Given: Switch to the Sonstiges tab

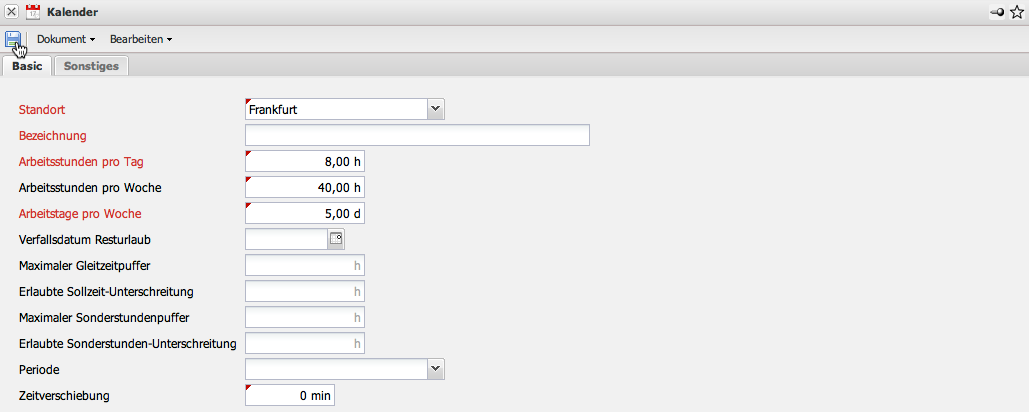Looking at the screenshot, I should point(91,66).
